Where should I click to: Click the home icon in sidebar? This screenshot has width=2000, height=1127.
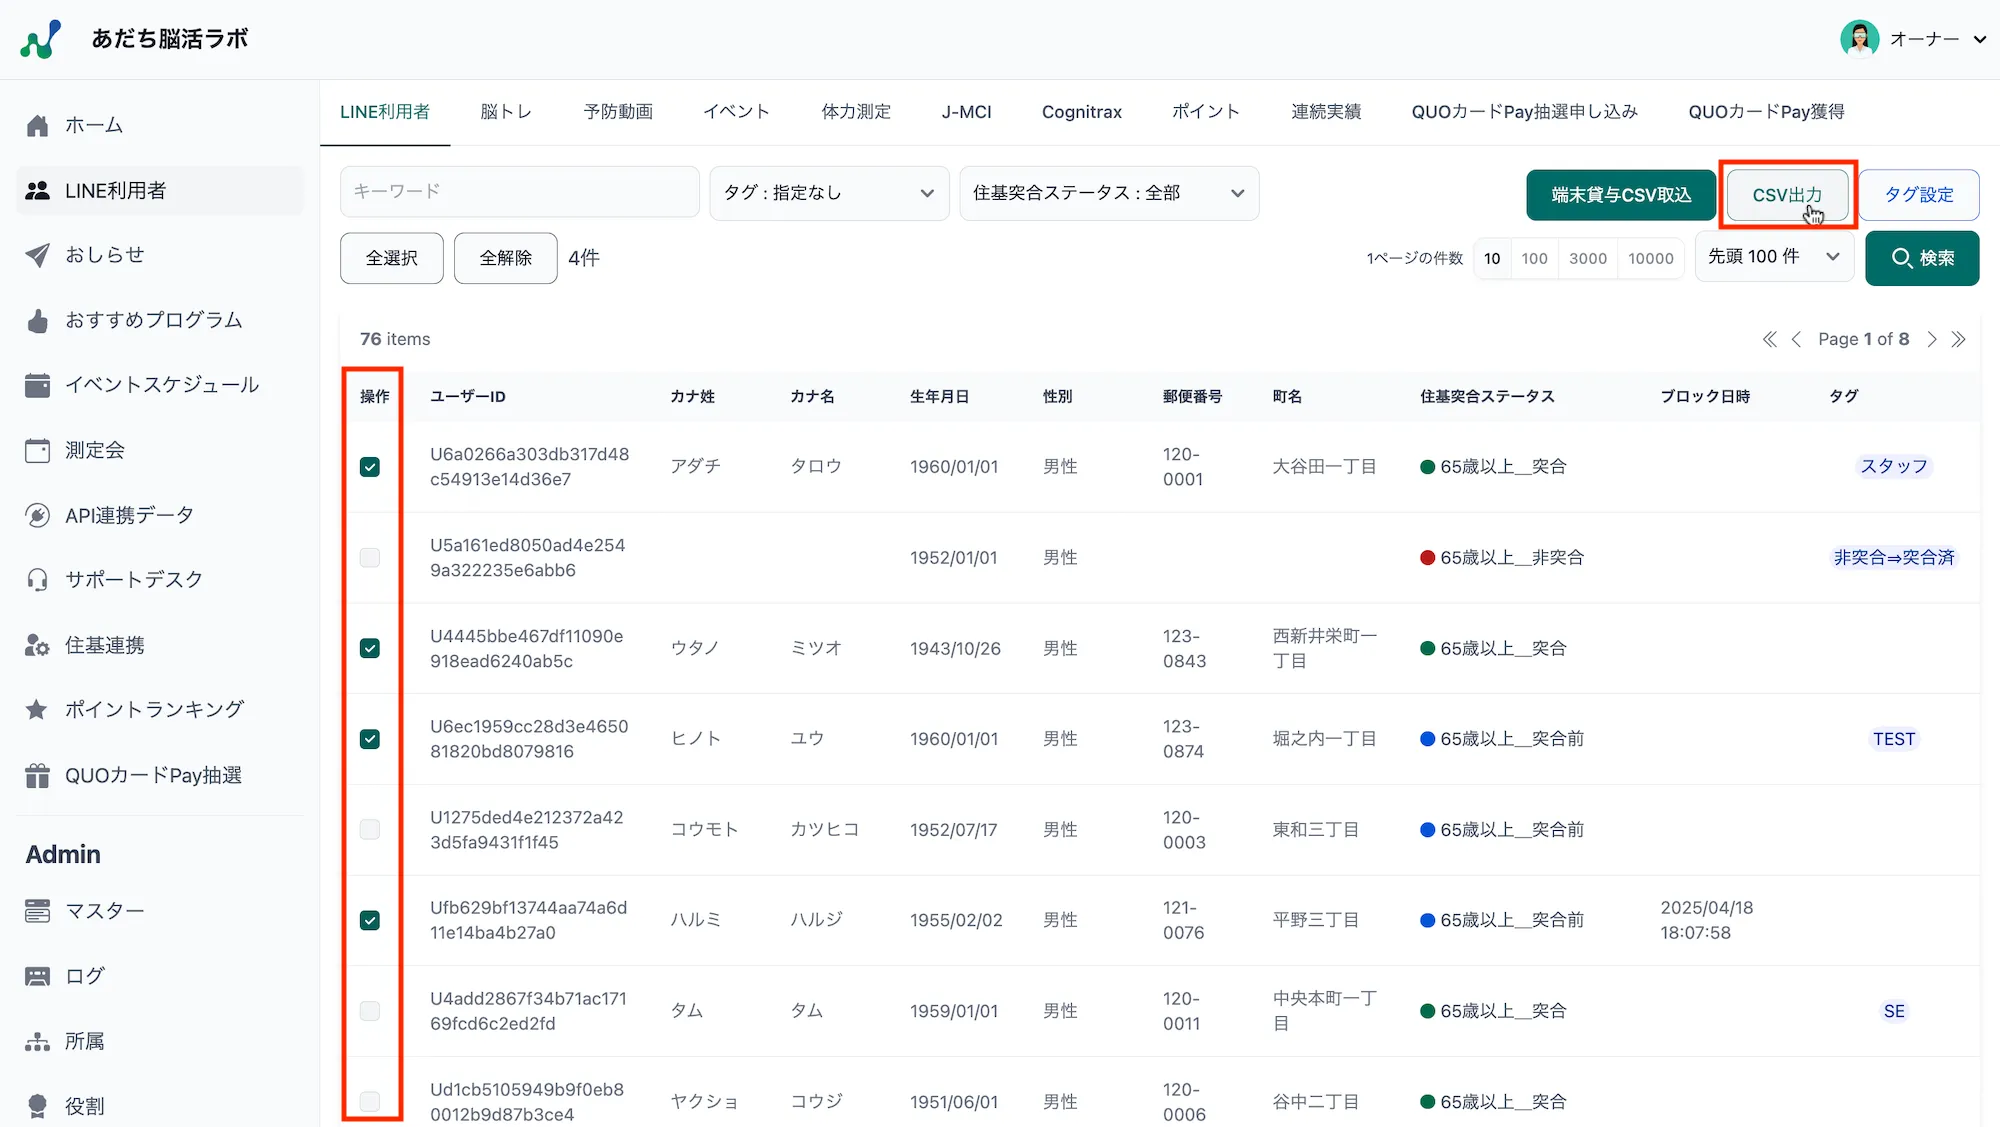click(37, 126)
